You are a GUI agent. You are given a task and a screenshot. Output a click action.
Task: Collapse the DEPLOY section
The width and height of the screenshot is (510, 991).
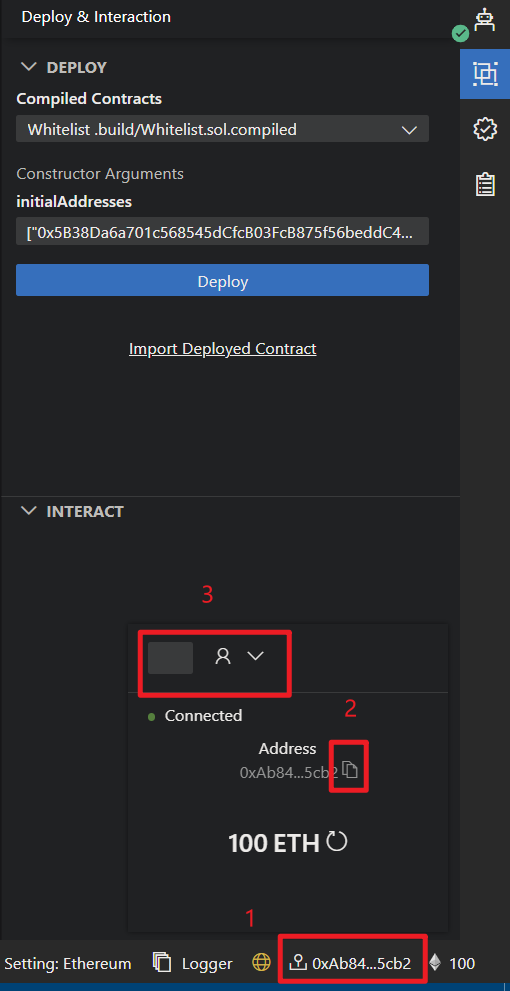tap(29, 67)
